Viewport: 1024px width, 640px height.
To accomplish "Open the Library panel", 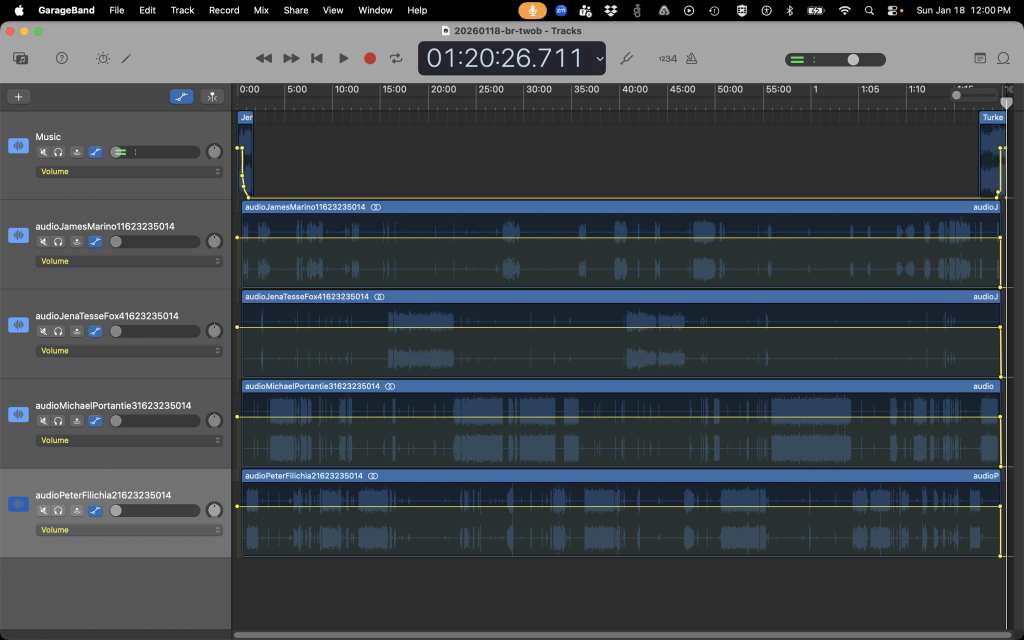I will tap(20, 58).
